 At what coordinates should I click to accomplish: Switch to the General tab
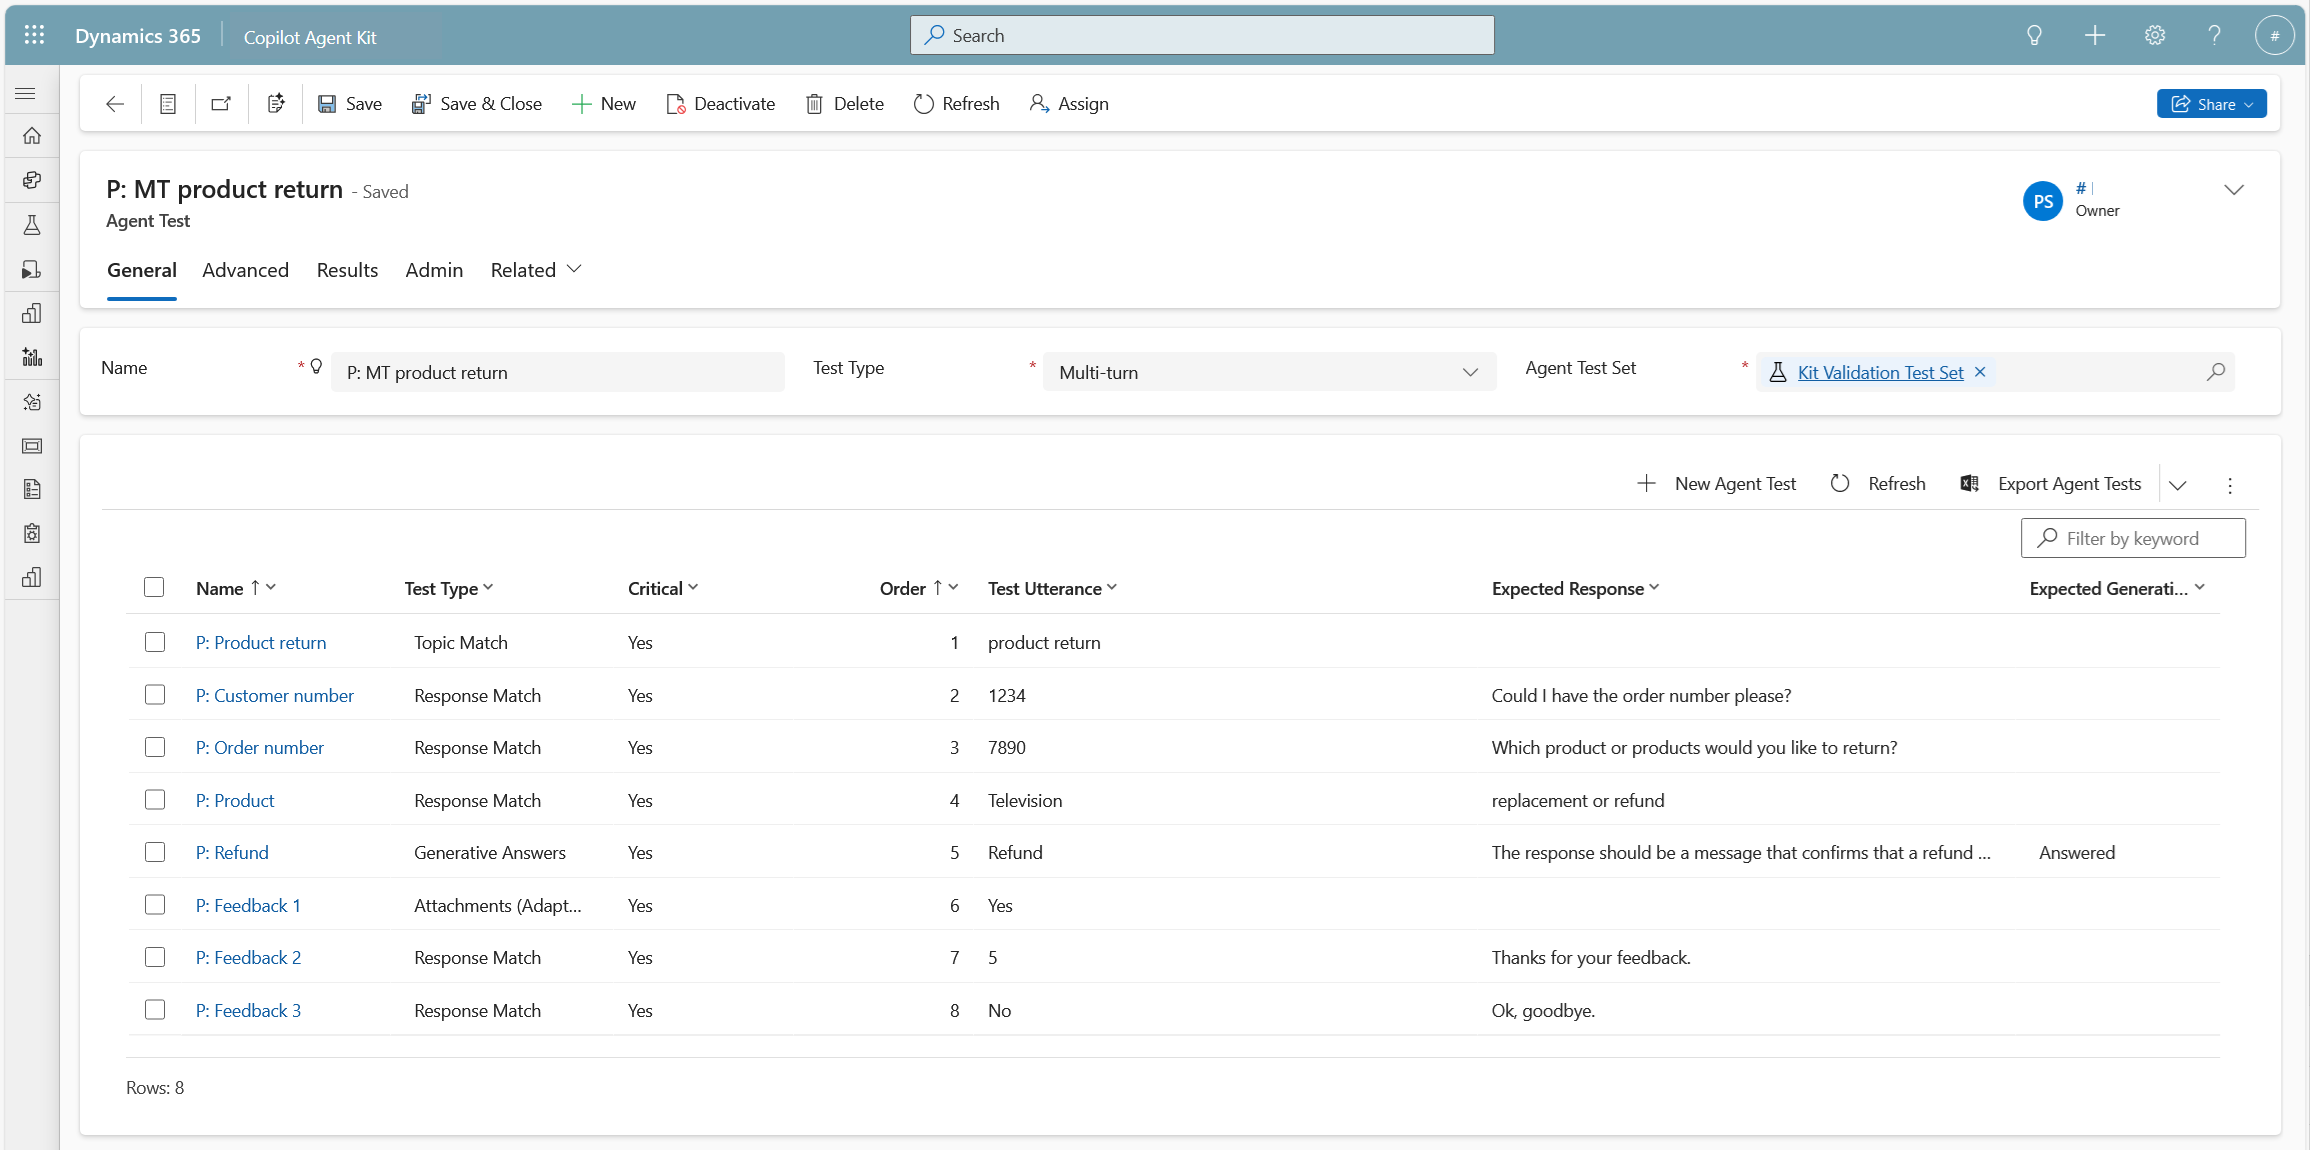click(x=142, y=270)
